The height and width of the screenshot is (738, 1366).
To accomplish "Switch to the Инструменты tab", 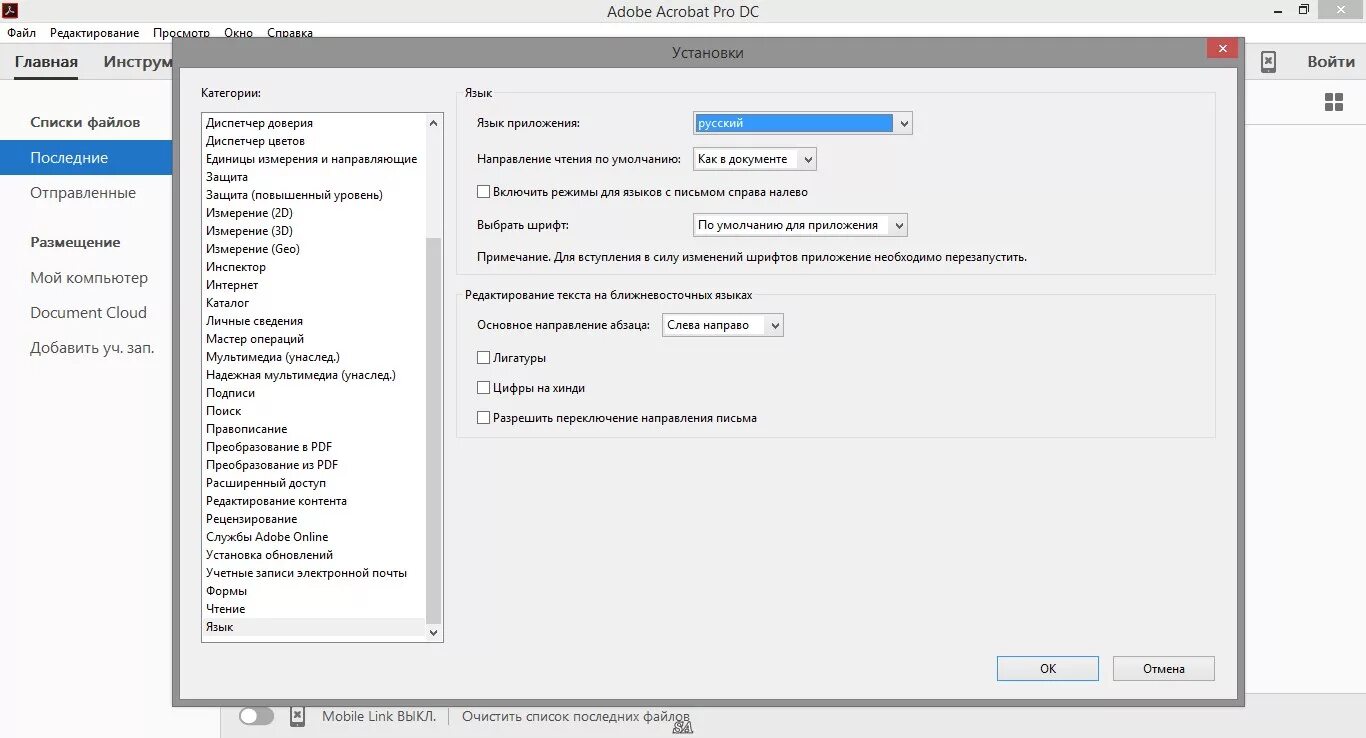I will pyautogui.click(x=138, y=62).
